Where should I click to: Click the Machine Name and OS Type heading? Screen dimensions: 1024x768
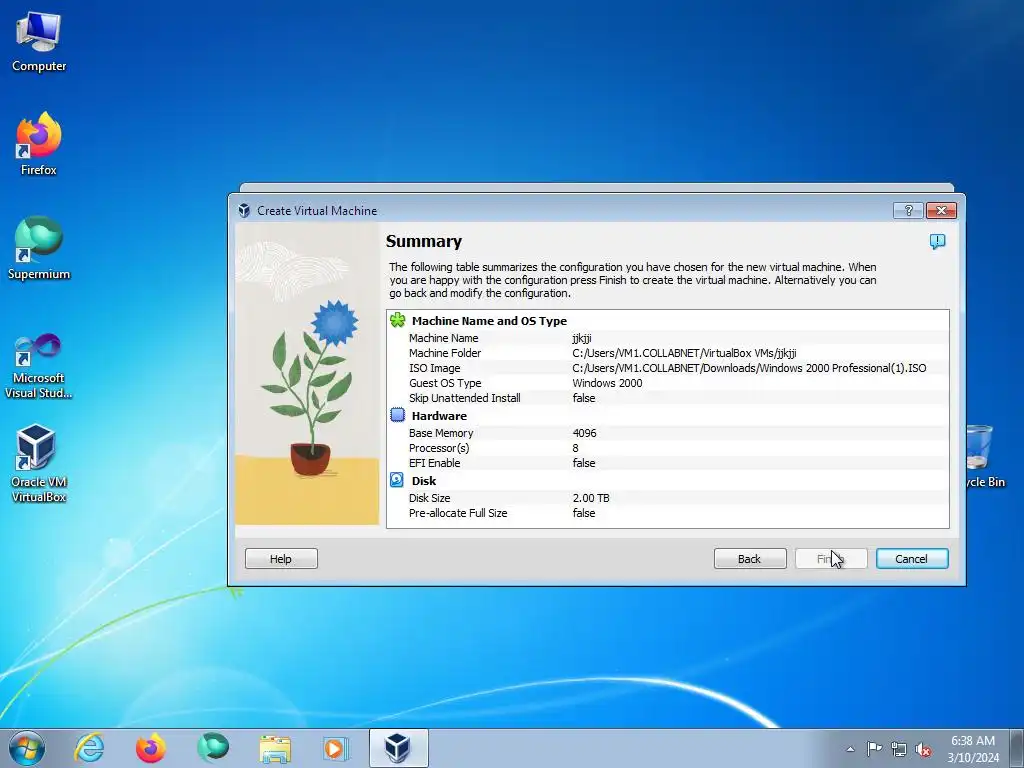click(489, 321)
